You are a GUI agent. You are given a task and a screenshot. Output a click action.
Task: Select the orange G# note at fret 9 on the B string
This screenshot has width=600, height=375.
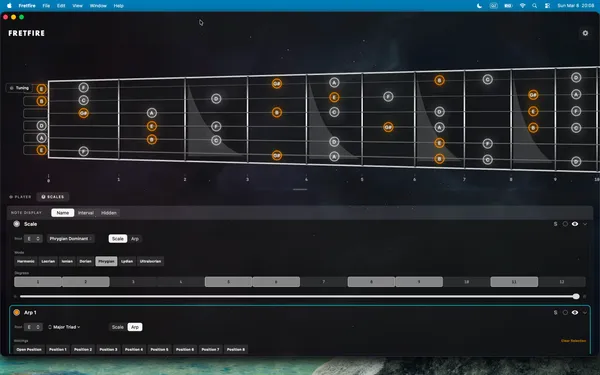533,95
